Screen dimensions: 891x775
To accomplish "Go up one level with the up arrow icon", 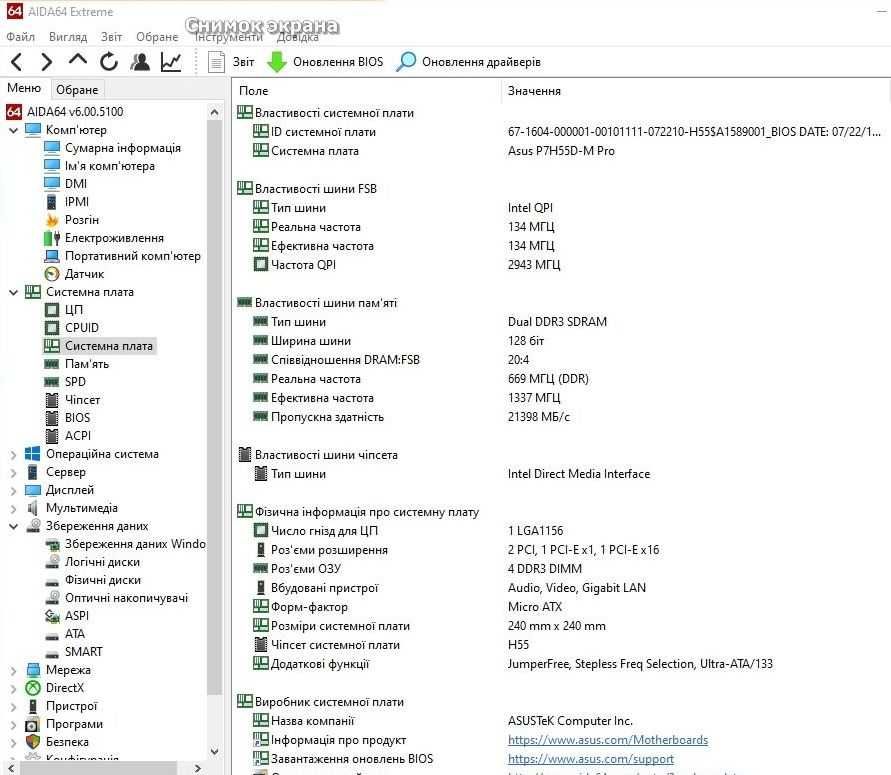I will point(78,60).
